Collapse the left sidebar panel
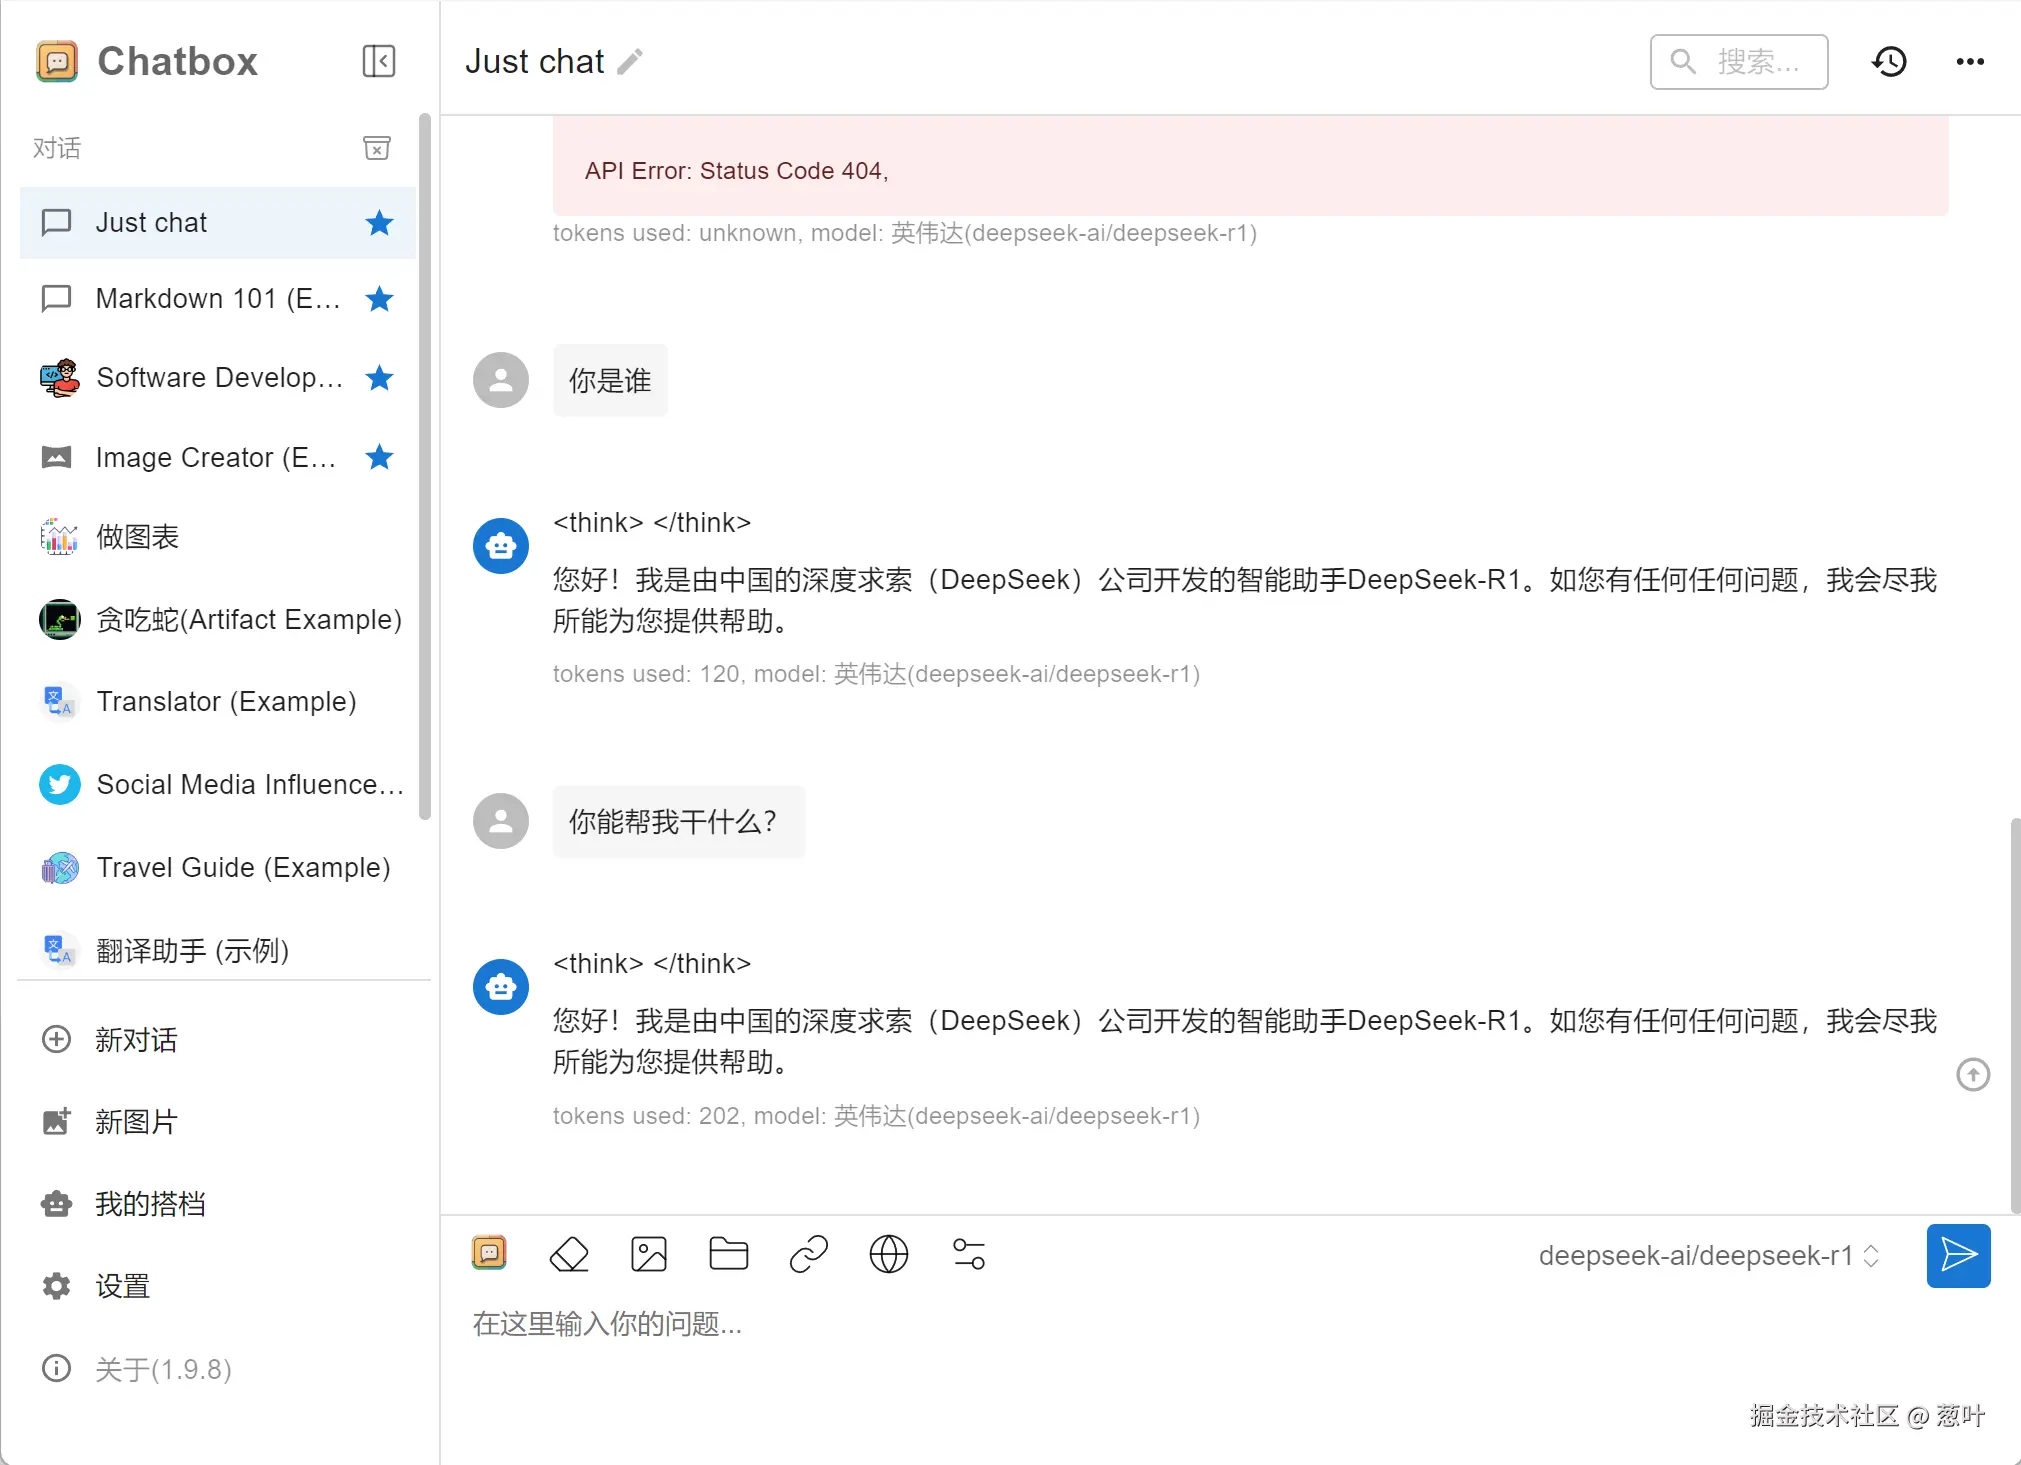 tap(378, 61)
